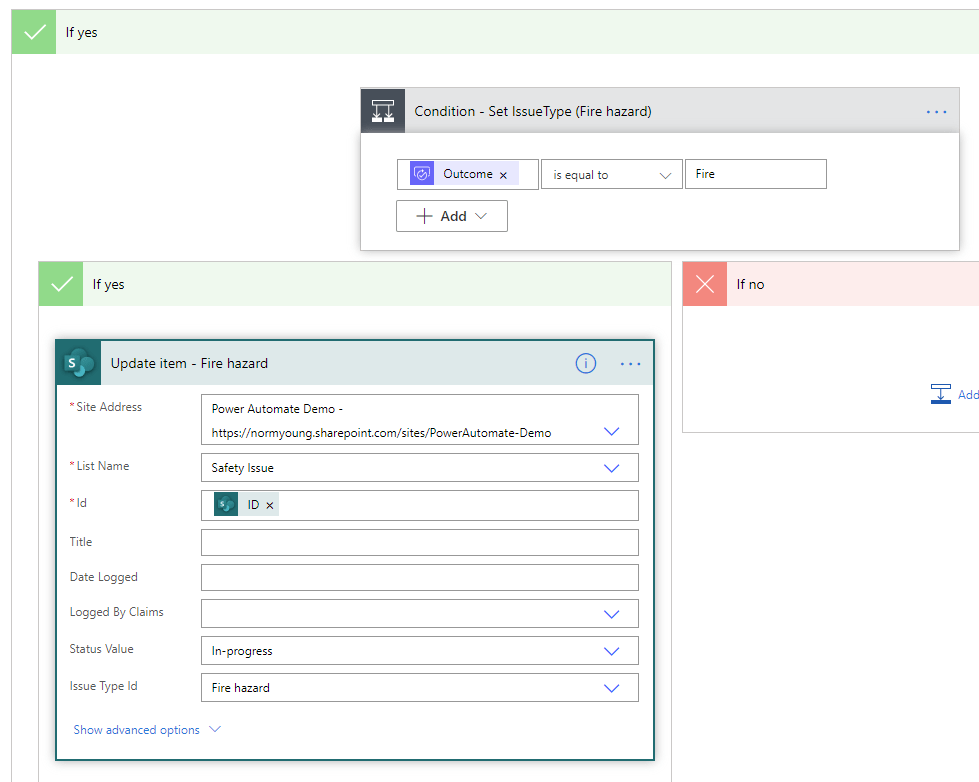The height and width of the screenshot is (782, 979).
Task: Open the 'is equal to' operator dropdown
Action: point(611,175)
